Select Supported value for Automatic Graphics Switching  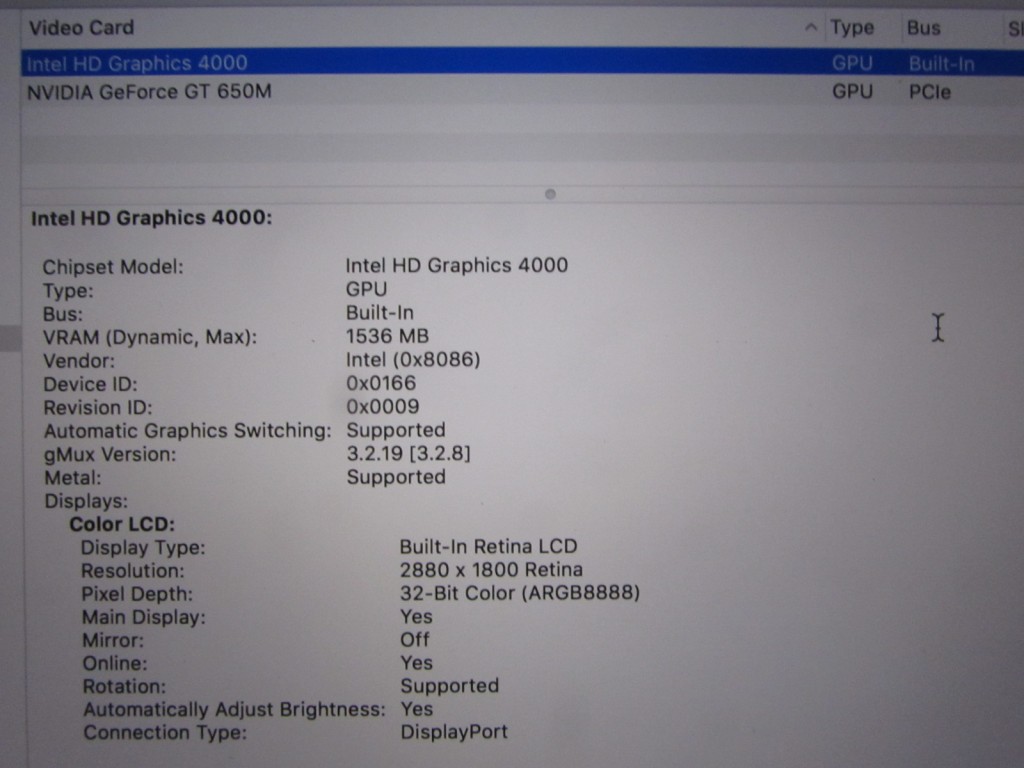click(x=396, y=430)
